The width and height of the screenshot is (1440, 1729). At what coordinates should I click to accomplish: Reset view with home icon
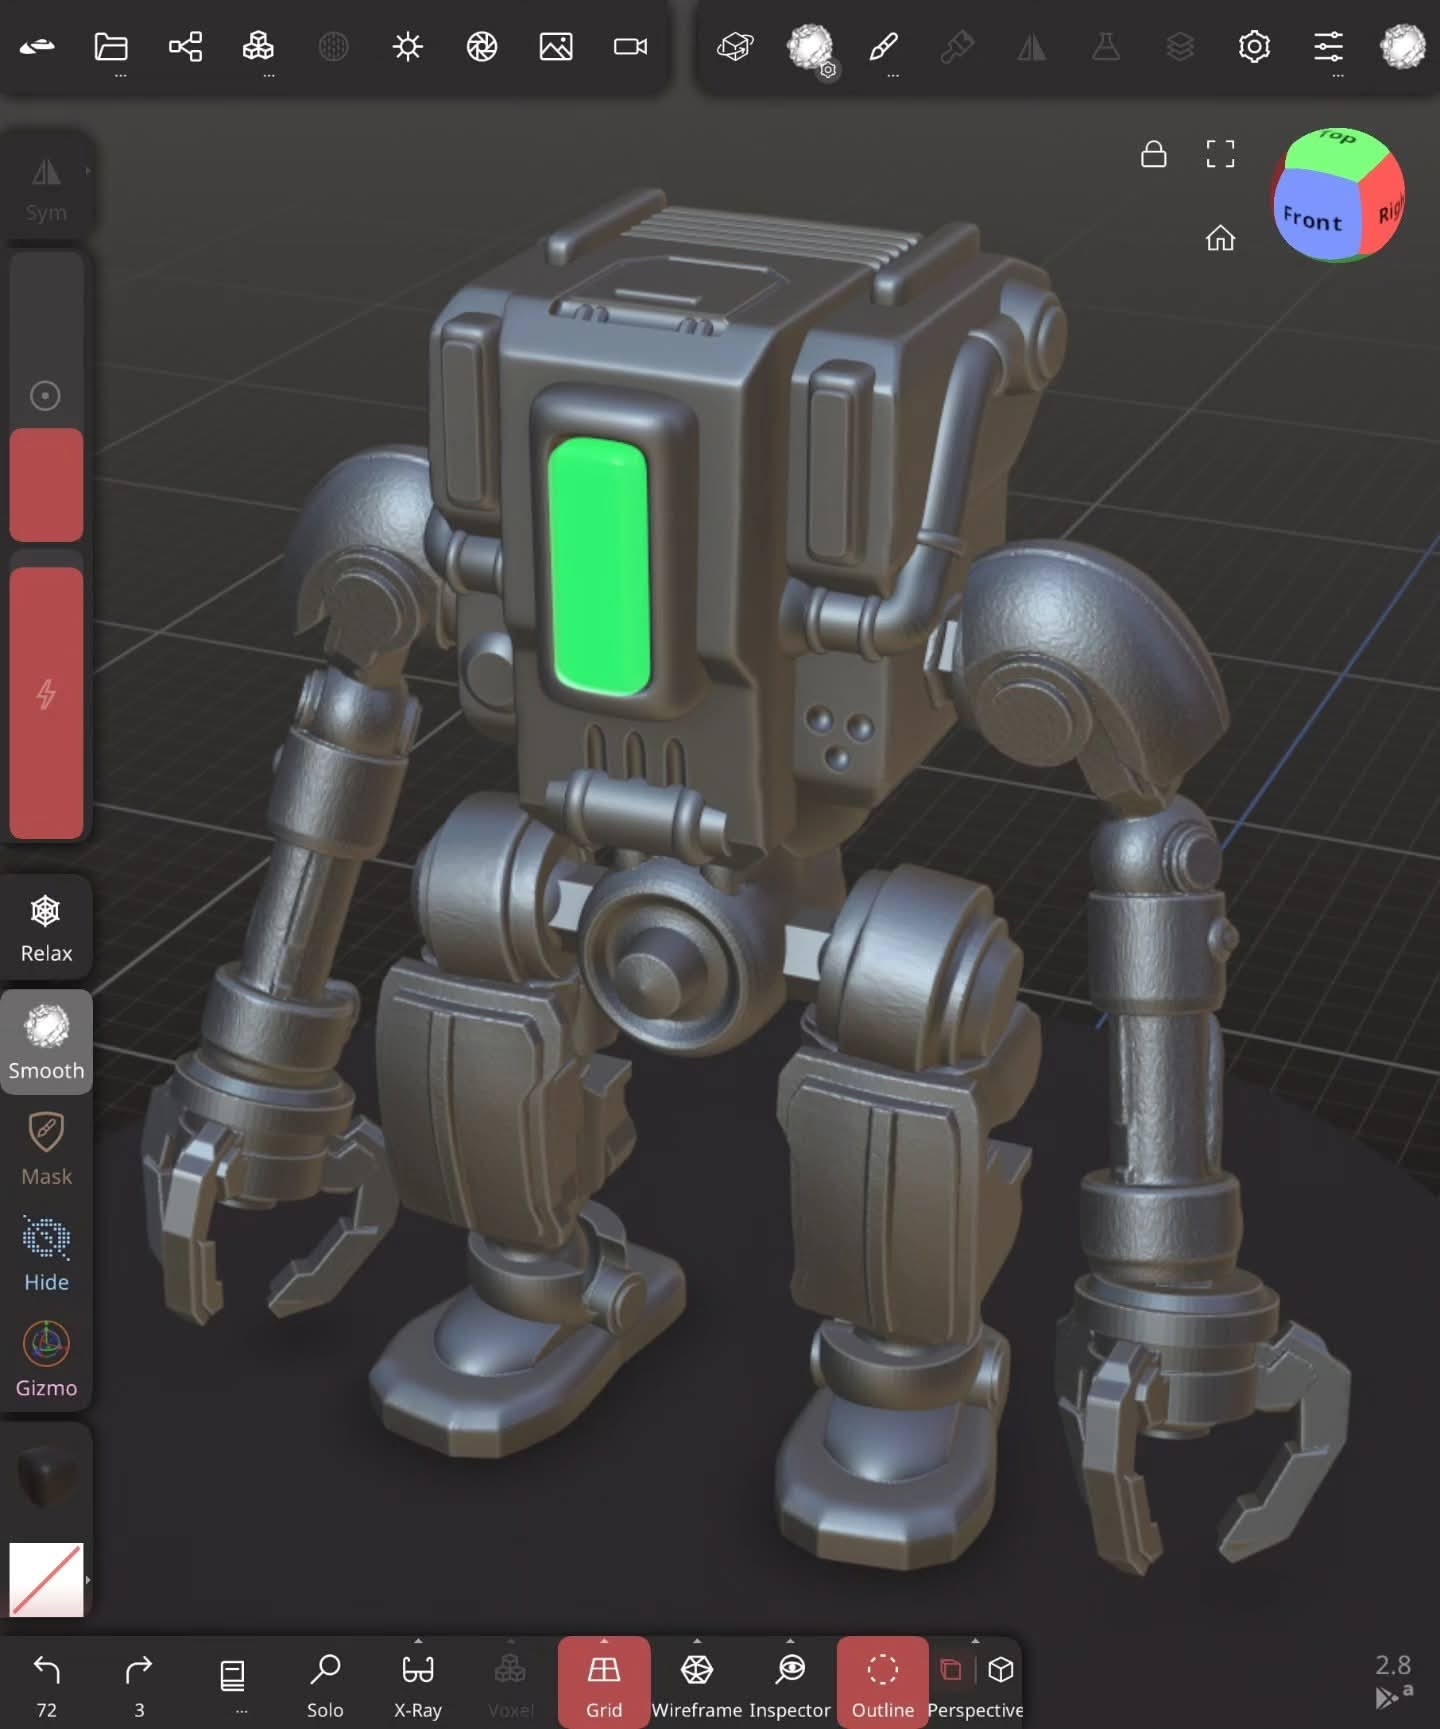pos(1219,238)
